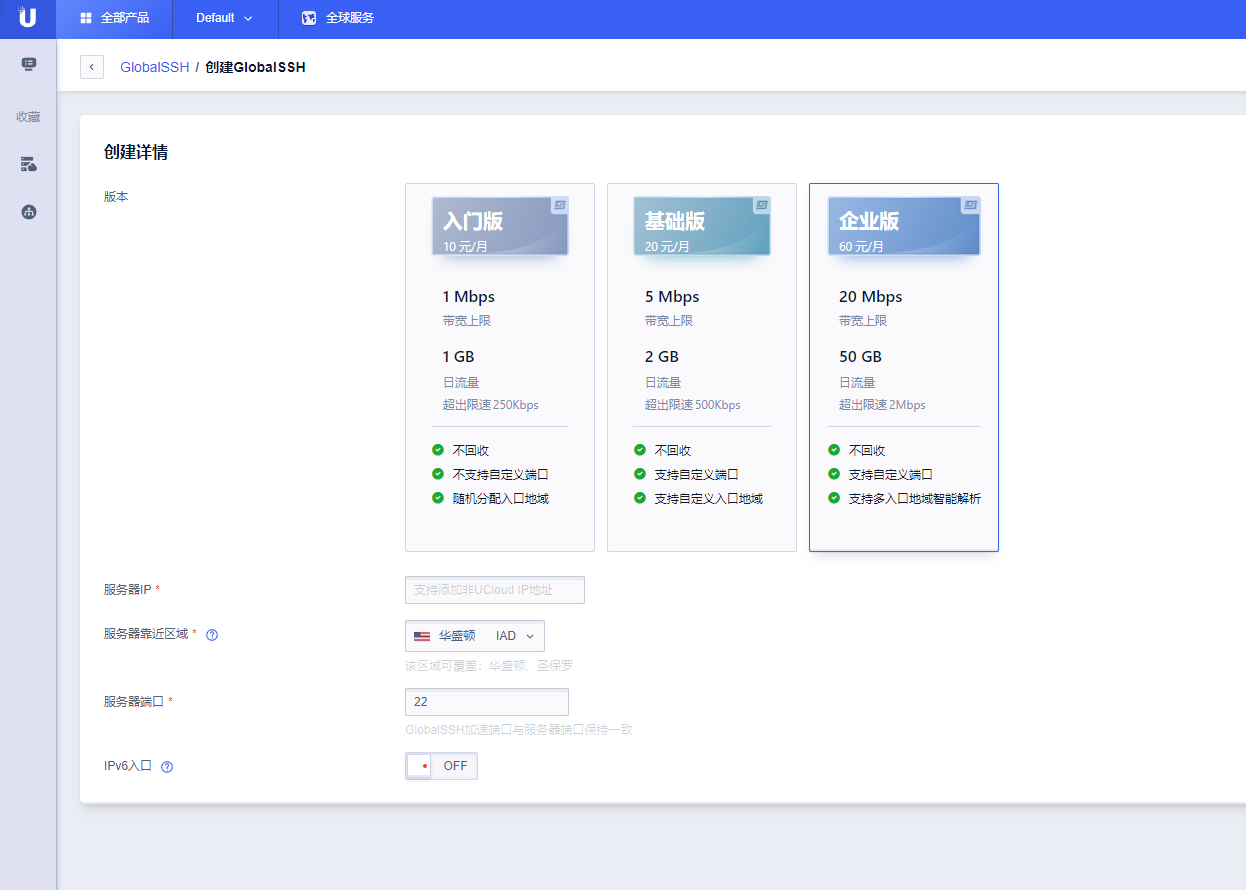Click the 服务器端口 field showing 22

pyautogui.click(x=487, y=702)
